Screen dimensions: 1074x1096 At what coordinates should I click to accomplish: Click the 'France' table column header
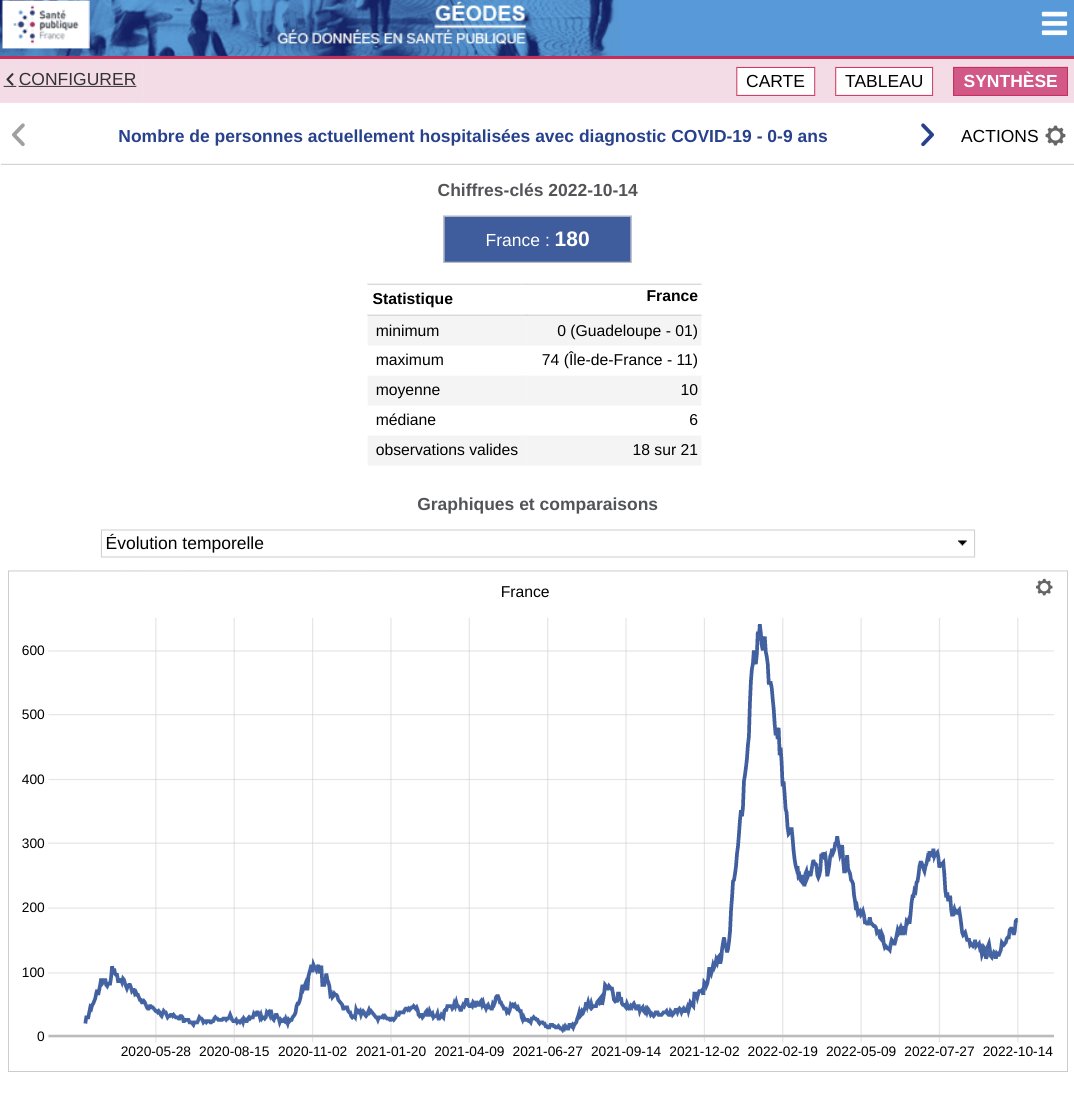(x=672, y=296)
